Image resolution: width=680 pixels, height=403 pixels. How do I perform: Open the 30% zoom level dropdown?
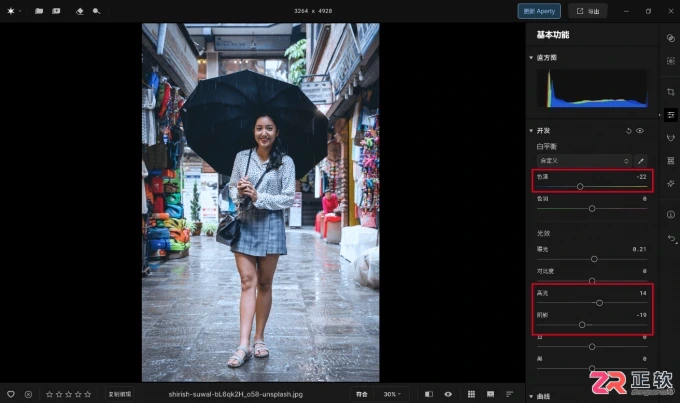[392, 394]
